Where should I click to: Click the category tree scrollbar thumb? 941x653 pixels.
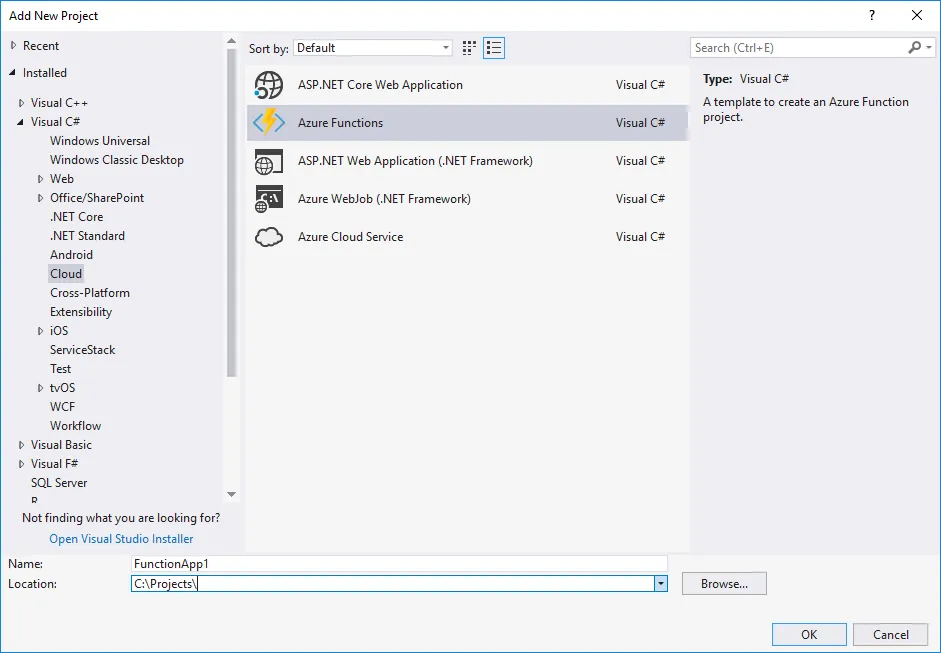point(232,213)
